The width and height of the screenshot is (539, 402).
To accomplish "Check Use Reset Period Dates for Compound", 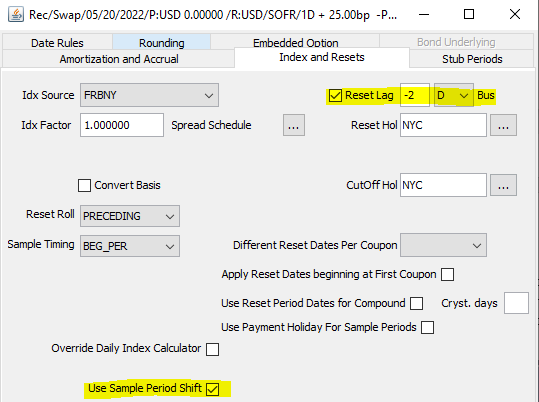I will point(416,303).
